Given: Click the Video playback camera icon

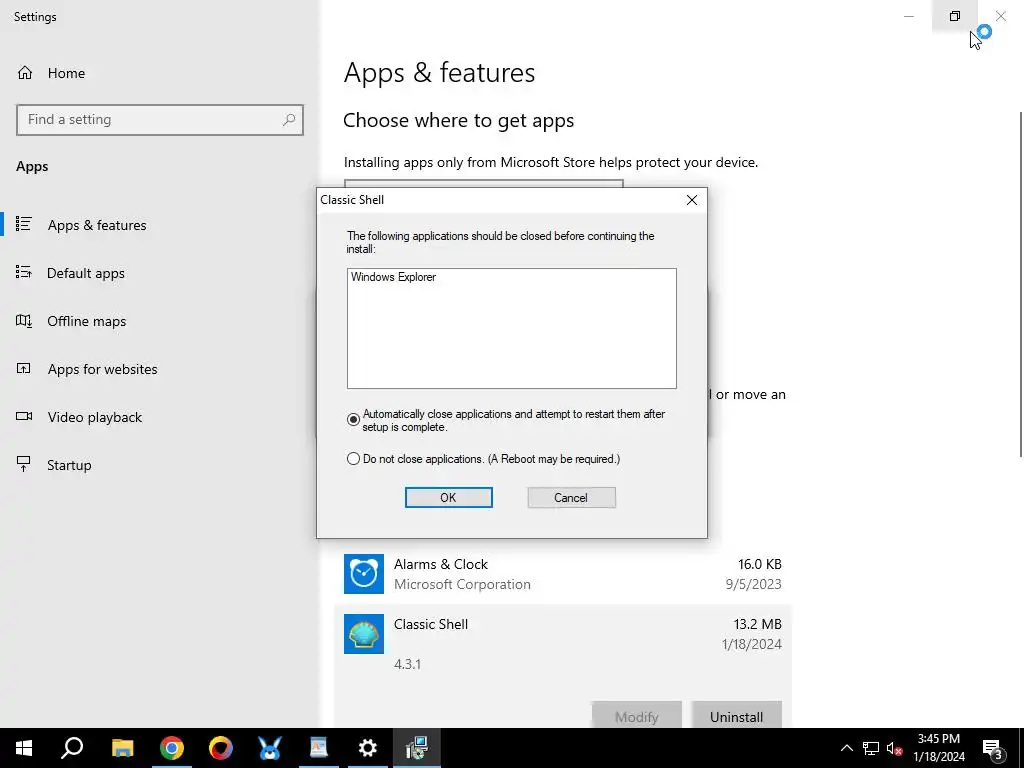Looking at the screenshot, I should pyautogui.click(x=24, y=416).
